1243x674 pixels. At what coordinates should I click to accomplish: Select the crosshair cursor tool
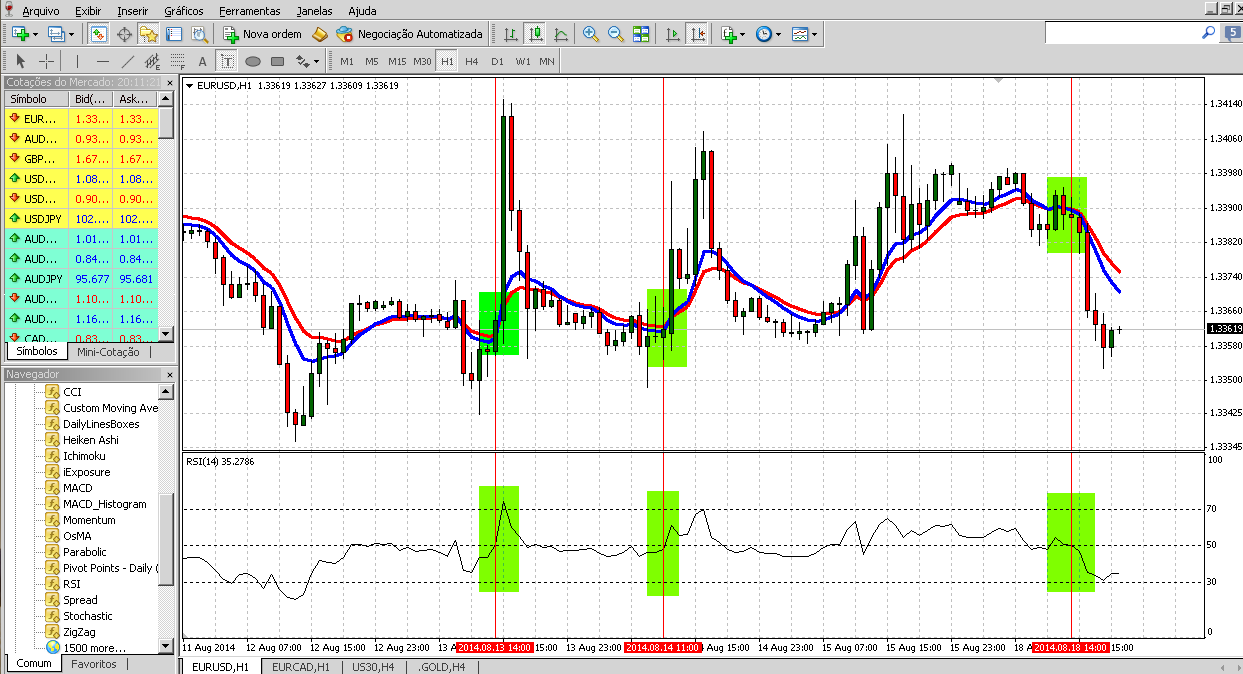point(46,61)
